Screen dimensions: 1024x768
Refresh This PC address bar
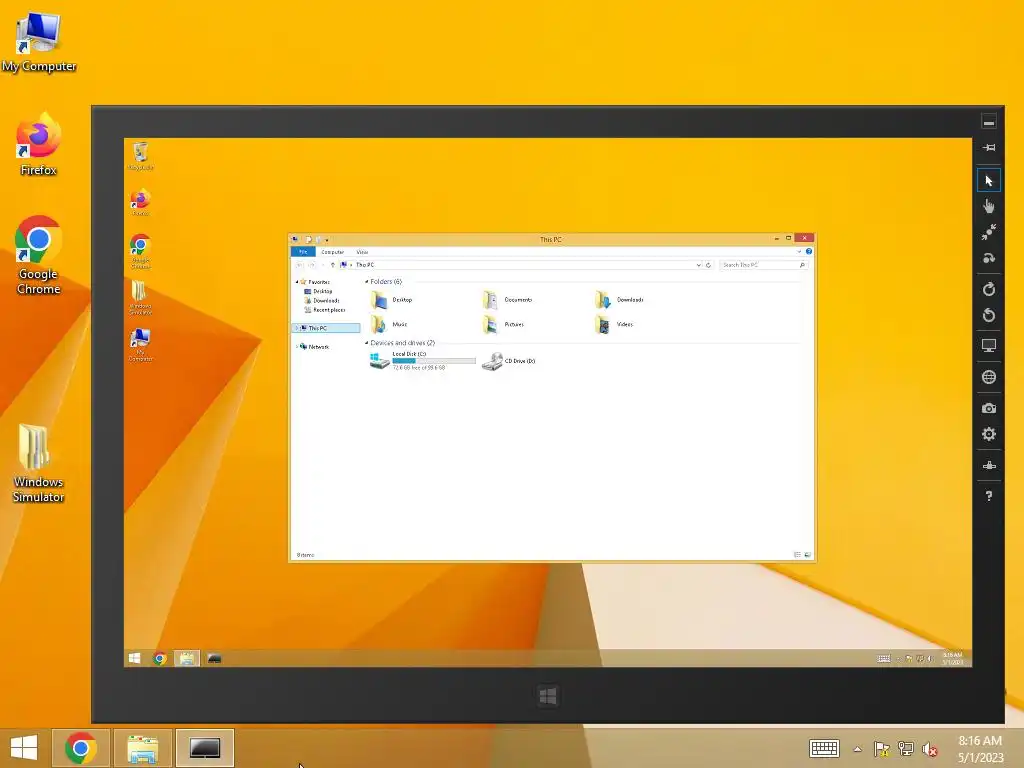[709, 265]
